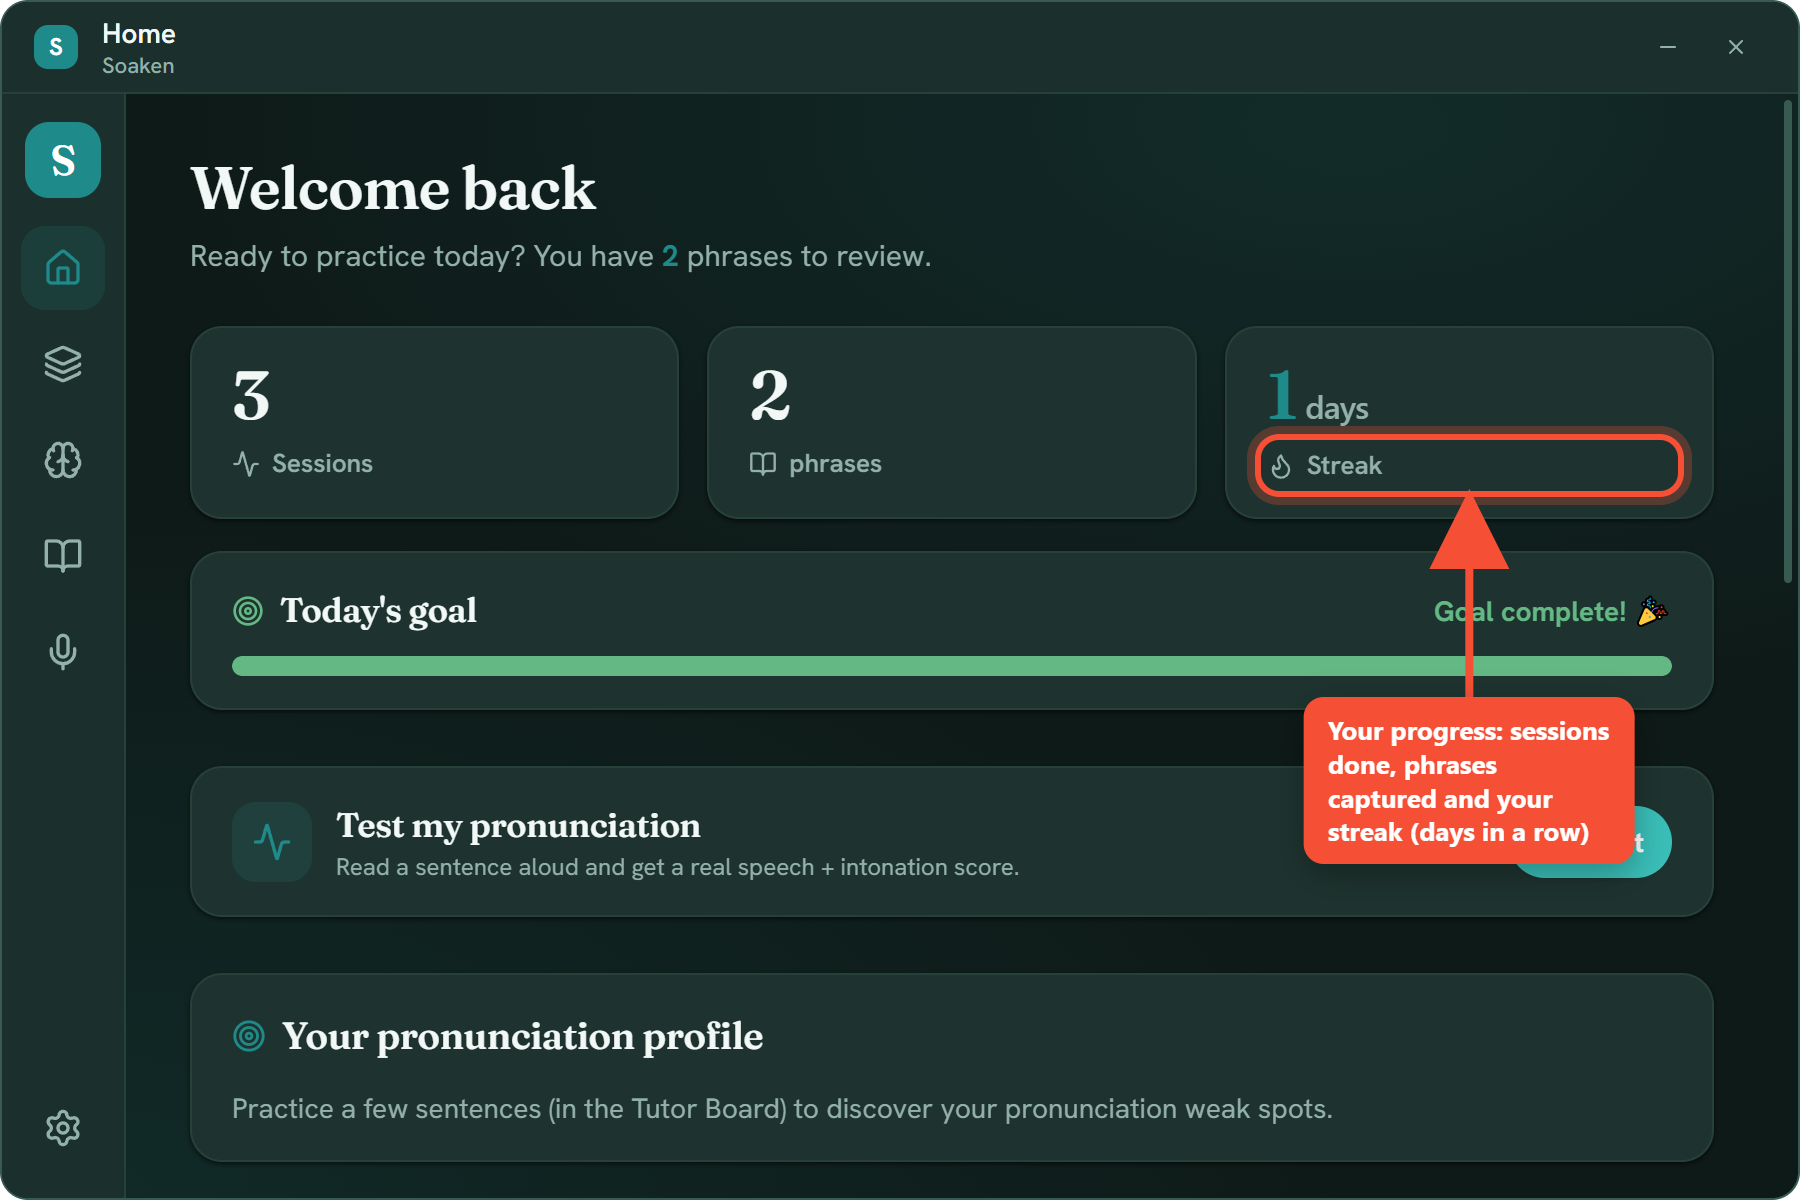Screen dimensions: 1800x1200
Task: Minimize the Soaken window
Action: 1668,47
